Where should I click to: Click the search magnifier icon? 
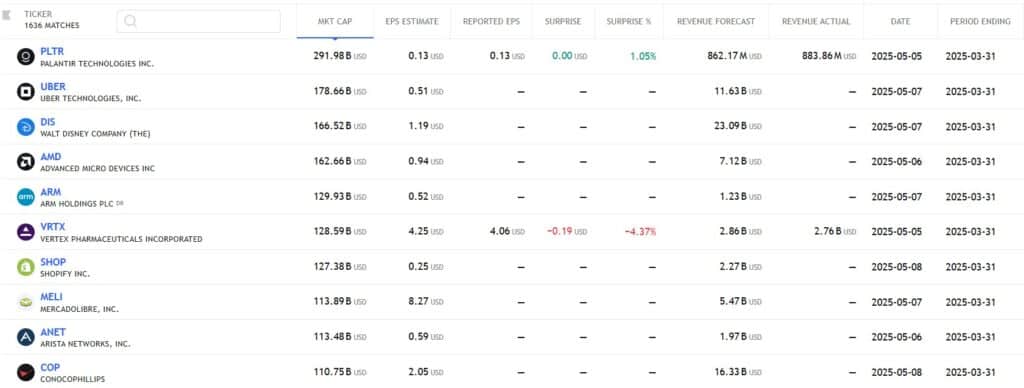coord(130,21)
